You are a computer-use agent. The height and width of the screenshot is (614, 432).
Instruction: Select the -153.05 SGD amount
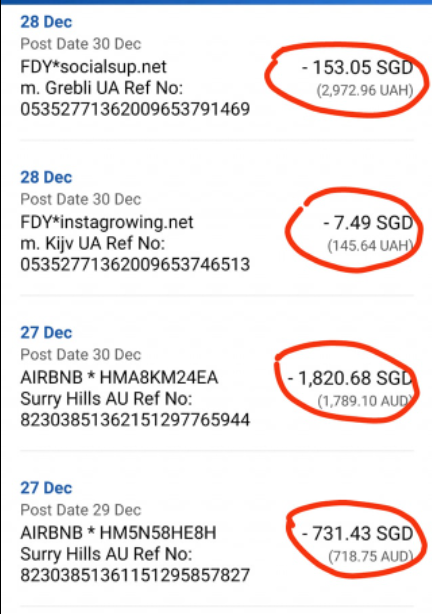click(357, 67)
